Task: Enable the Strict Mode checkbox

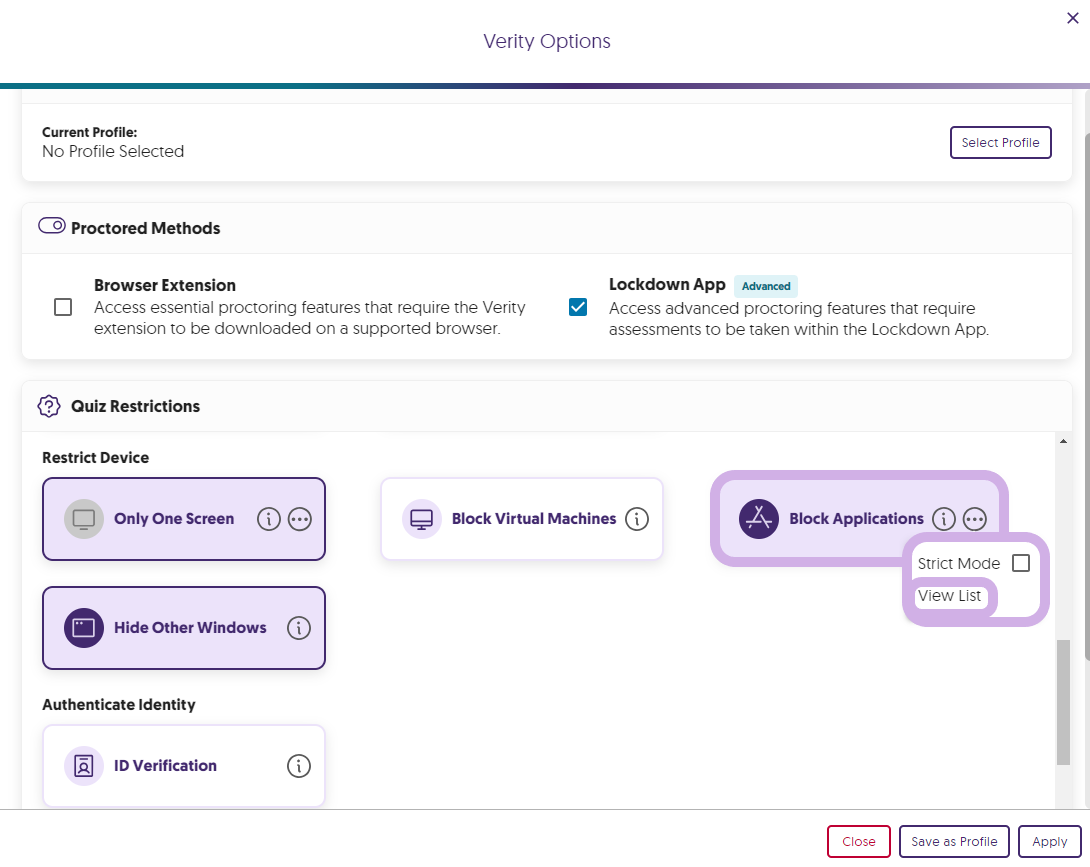Action: point(1021,562)
